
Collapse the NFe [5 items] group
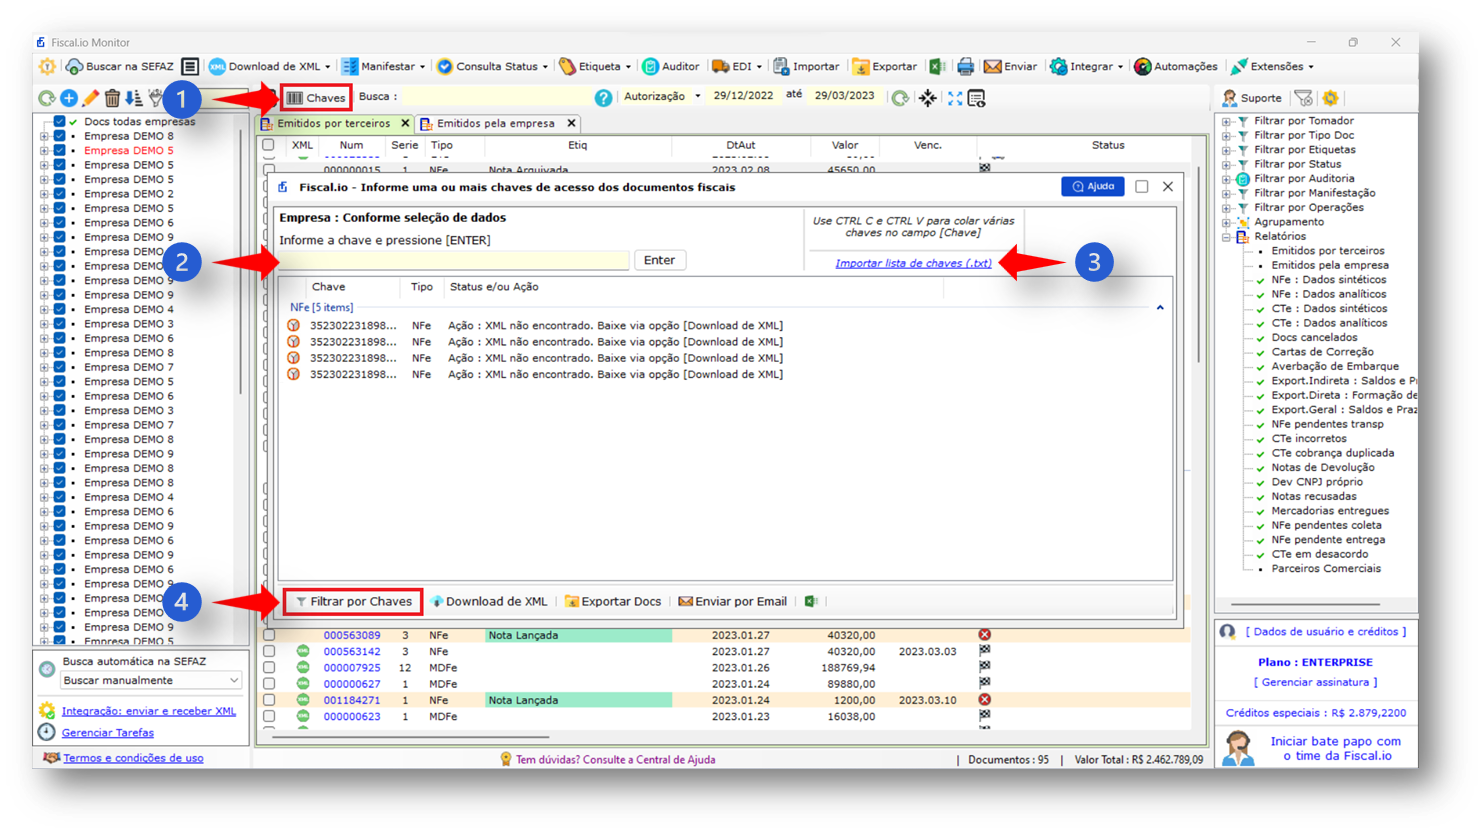pyautogui.click(x=1160, y=308)
